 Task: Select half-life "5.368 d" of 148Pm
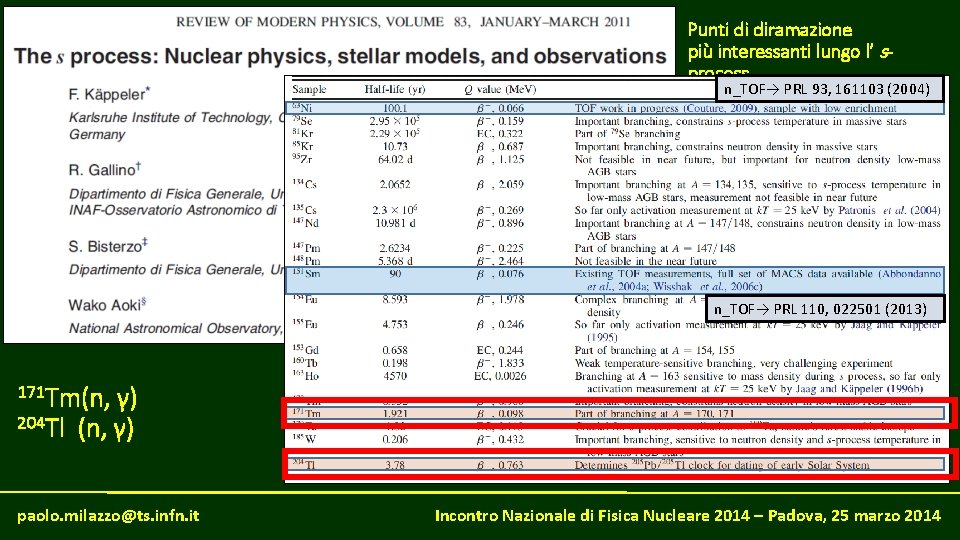[x=395, y=261]
